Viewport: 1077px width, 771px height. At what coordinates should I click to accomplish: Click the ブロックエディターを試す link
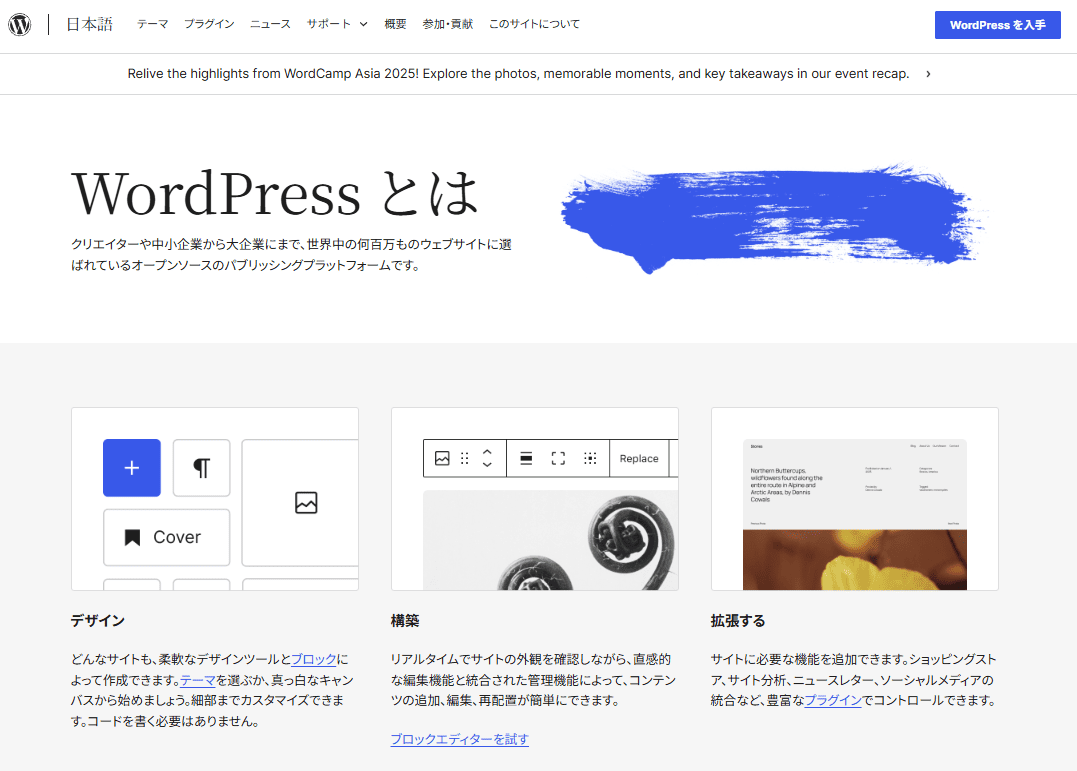[460, 739]
